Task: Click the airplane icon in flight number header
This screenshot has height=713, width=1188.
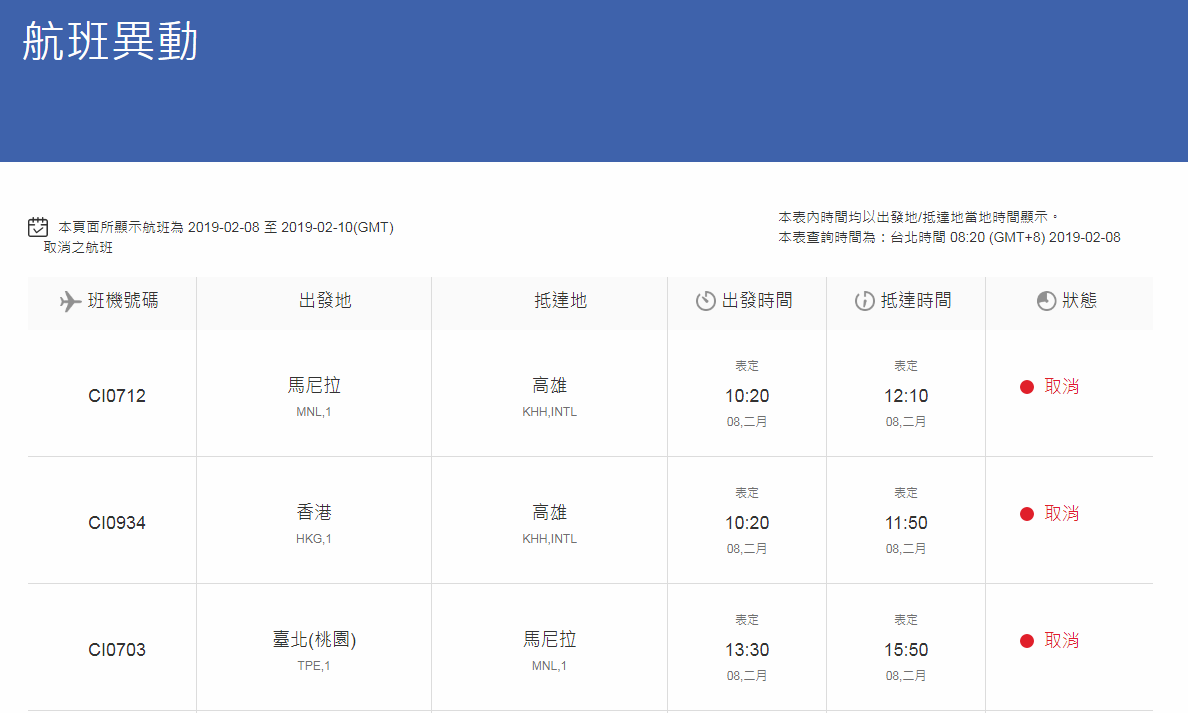Action: pos(70,302)
